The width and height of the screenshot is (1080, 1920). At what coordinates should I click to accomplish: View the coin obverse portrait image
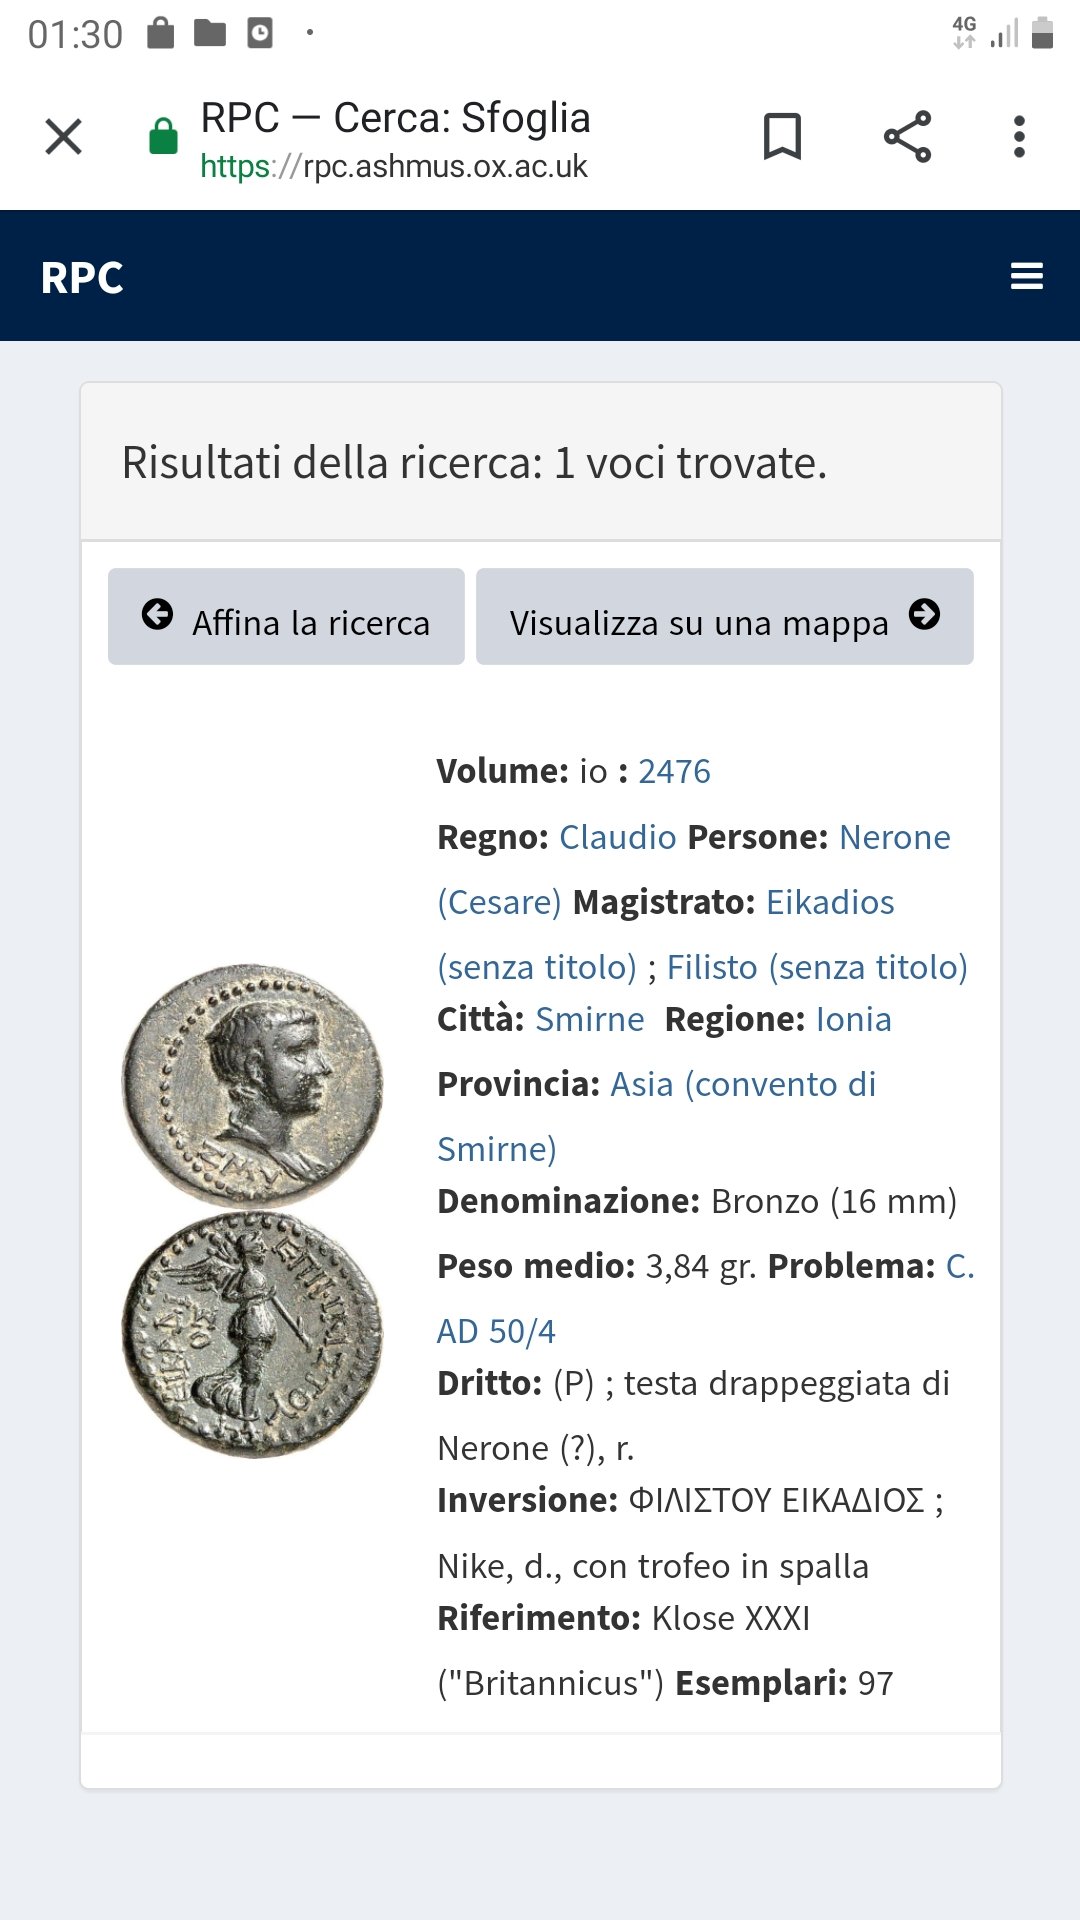tap(252, 1085)
